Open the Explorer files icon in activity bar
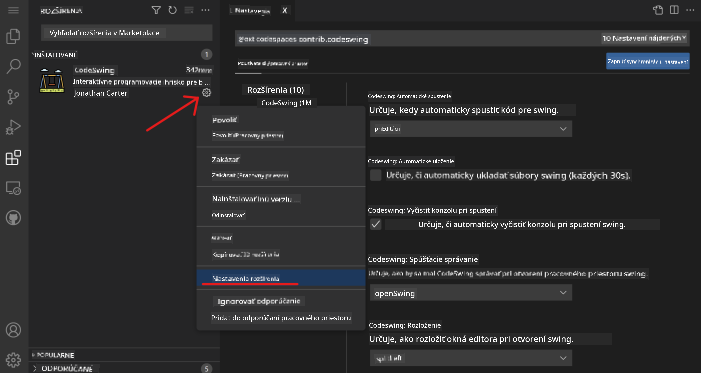Image resolution: width=701 pixels, height=373 pixels. pos(13,37)
